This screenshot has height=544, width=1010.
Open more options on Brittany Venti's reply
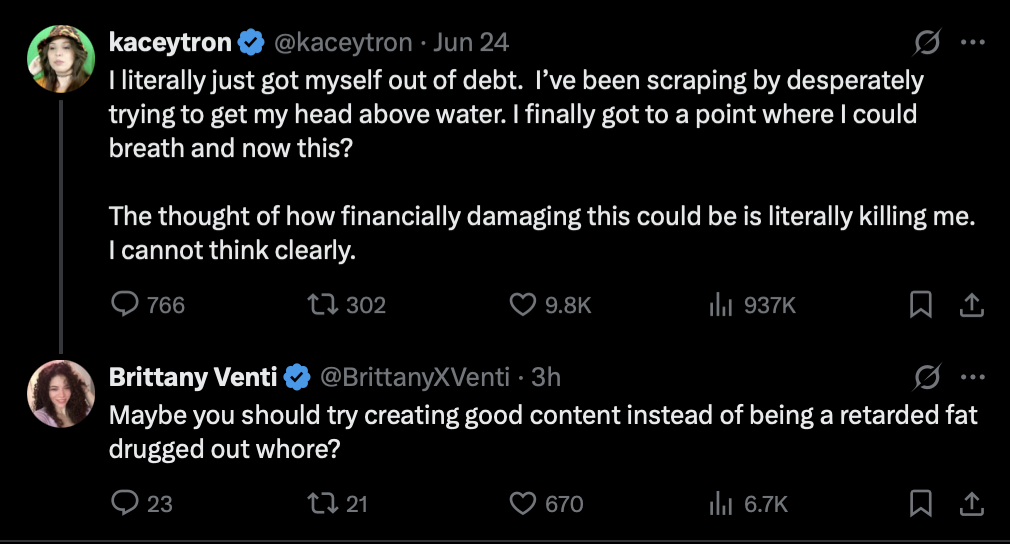coord(973,377)
